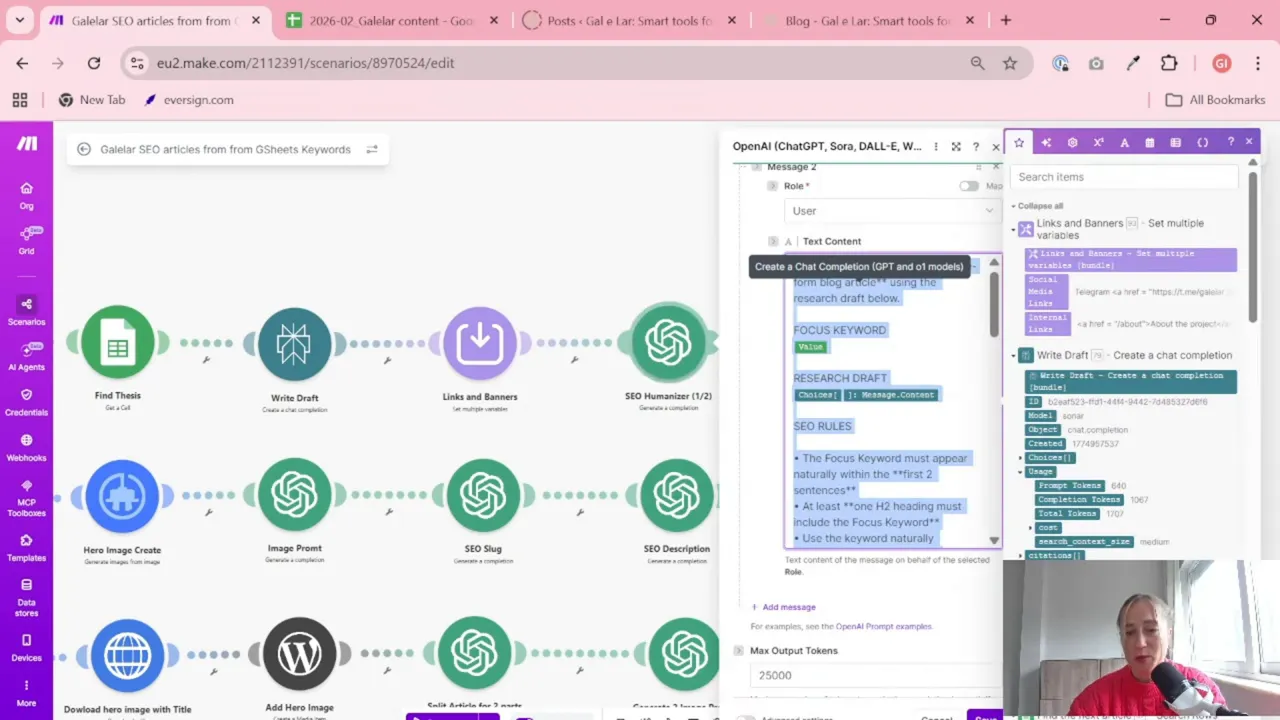Remove Message 2 from the messages list
1280x720 pixels.
pos(994,167)
